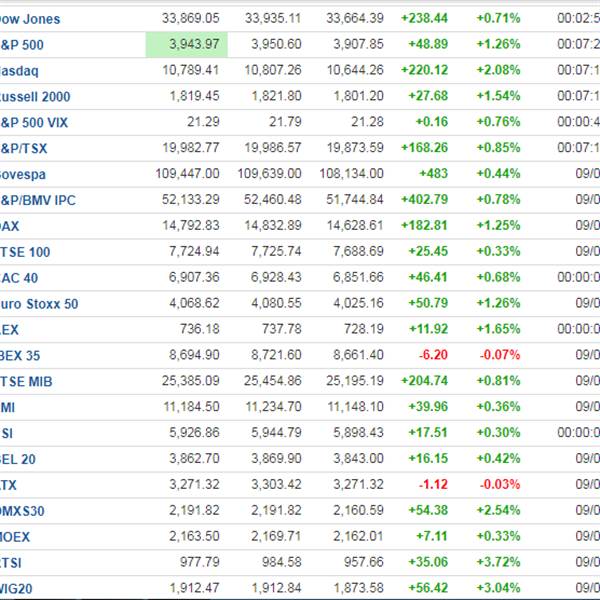
Task: Select S&P/TSX change +168.26
Action: (x=424, y=148)
